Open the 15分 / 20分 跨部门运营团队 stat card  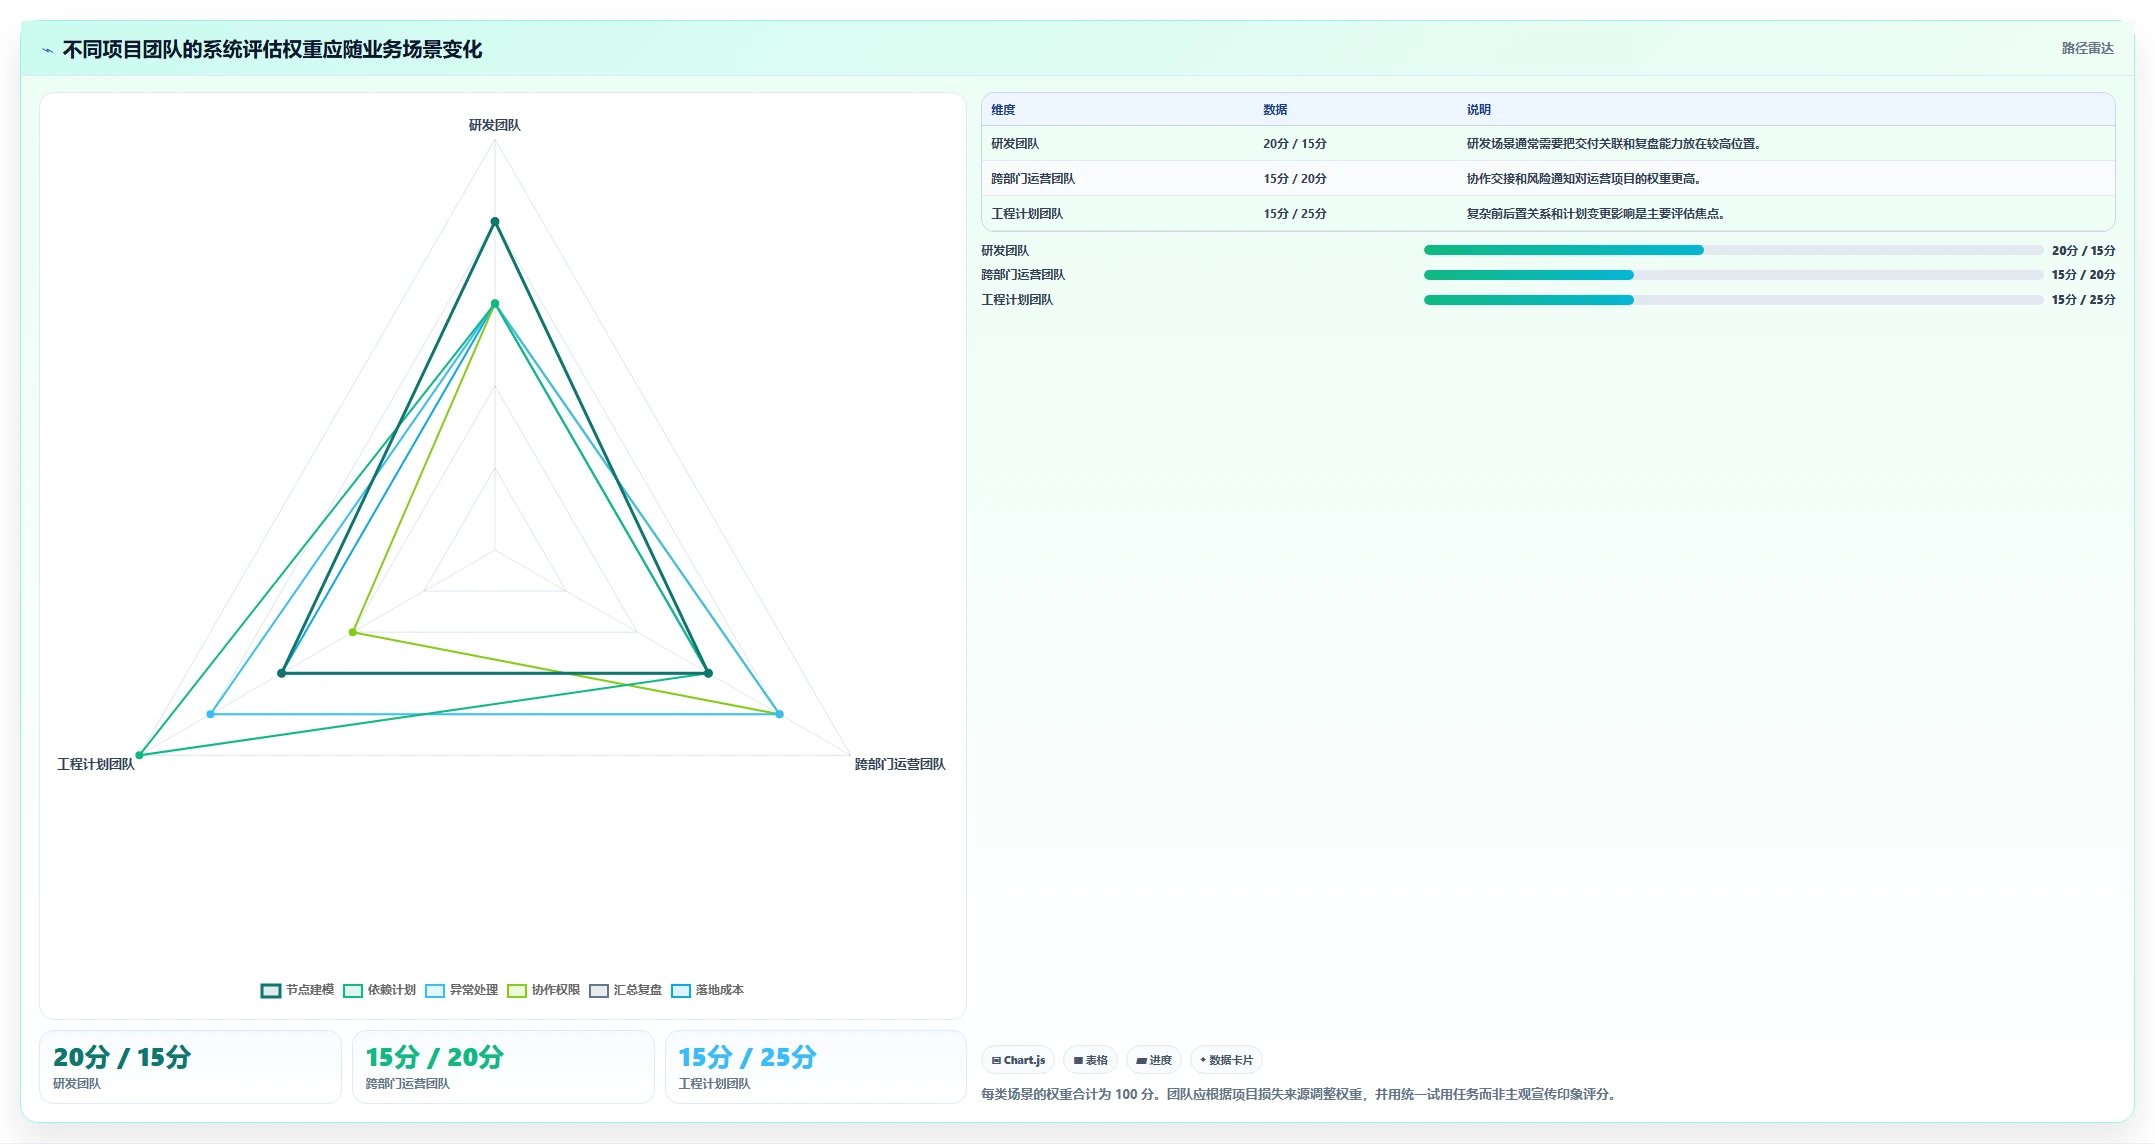click(x=503, y=1067)
